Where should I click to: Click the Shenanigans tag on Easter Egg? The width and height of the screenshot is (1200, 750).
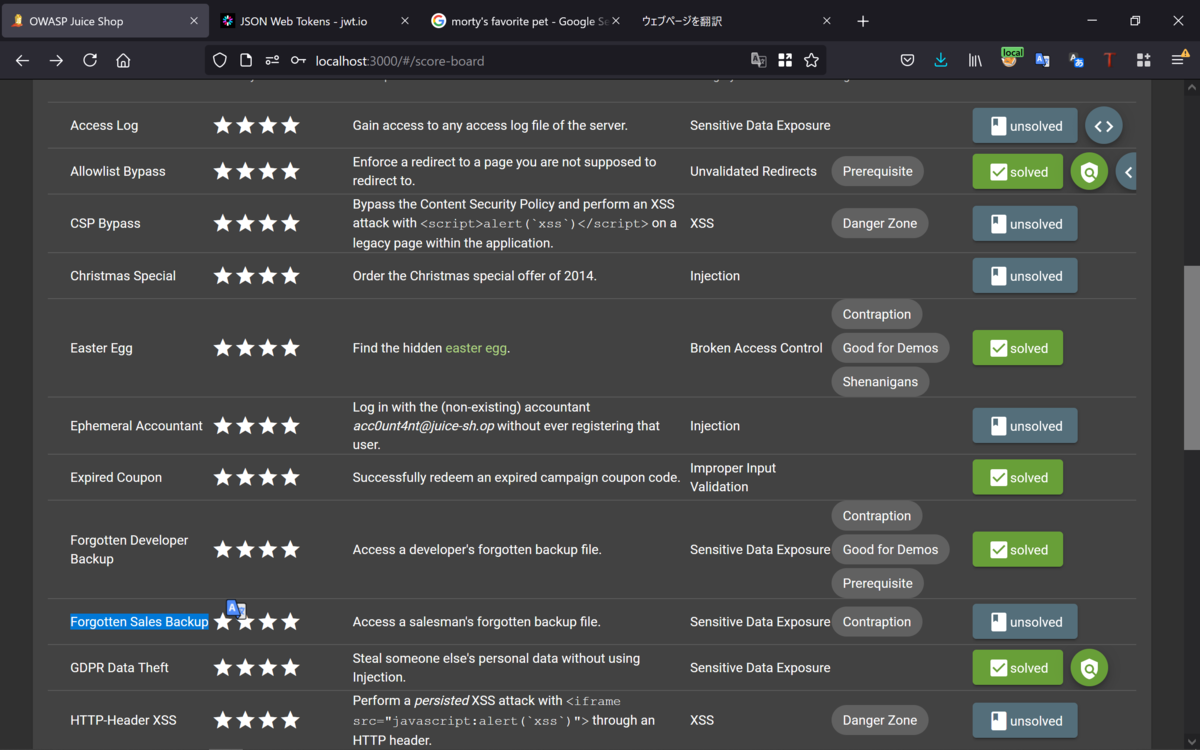[880, 382]
